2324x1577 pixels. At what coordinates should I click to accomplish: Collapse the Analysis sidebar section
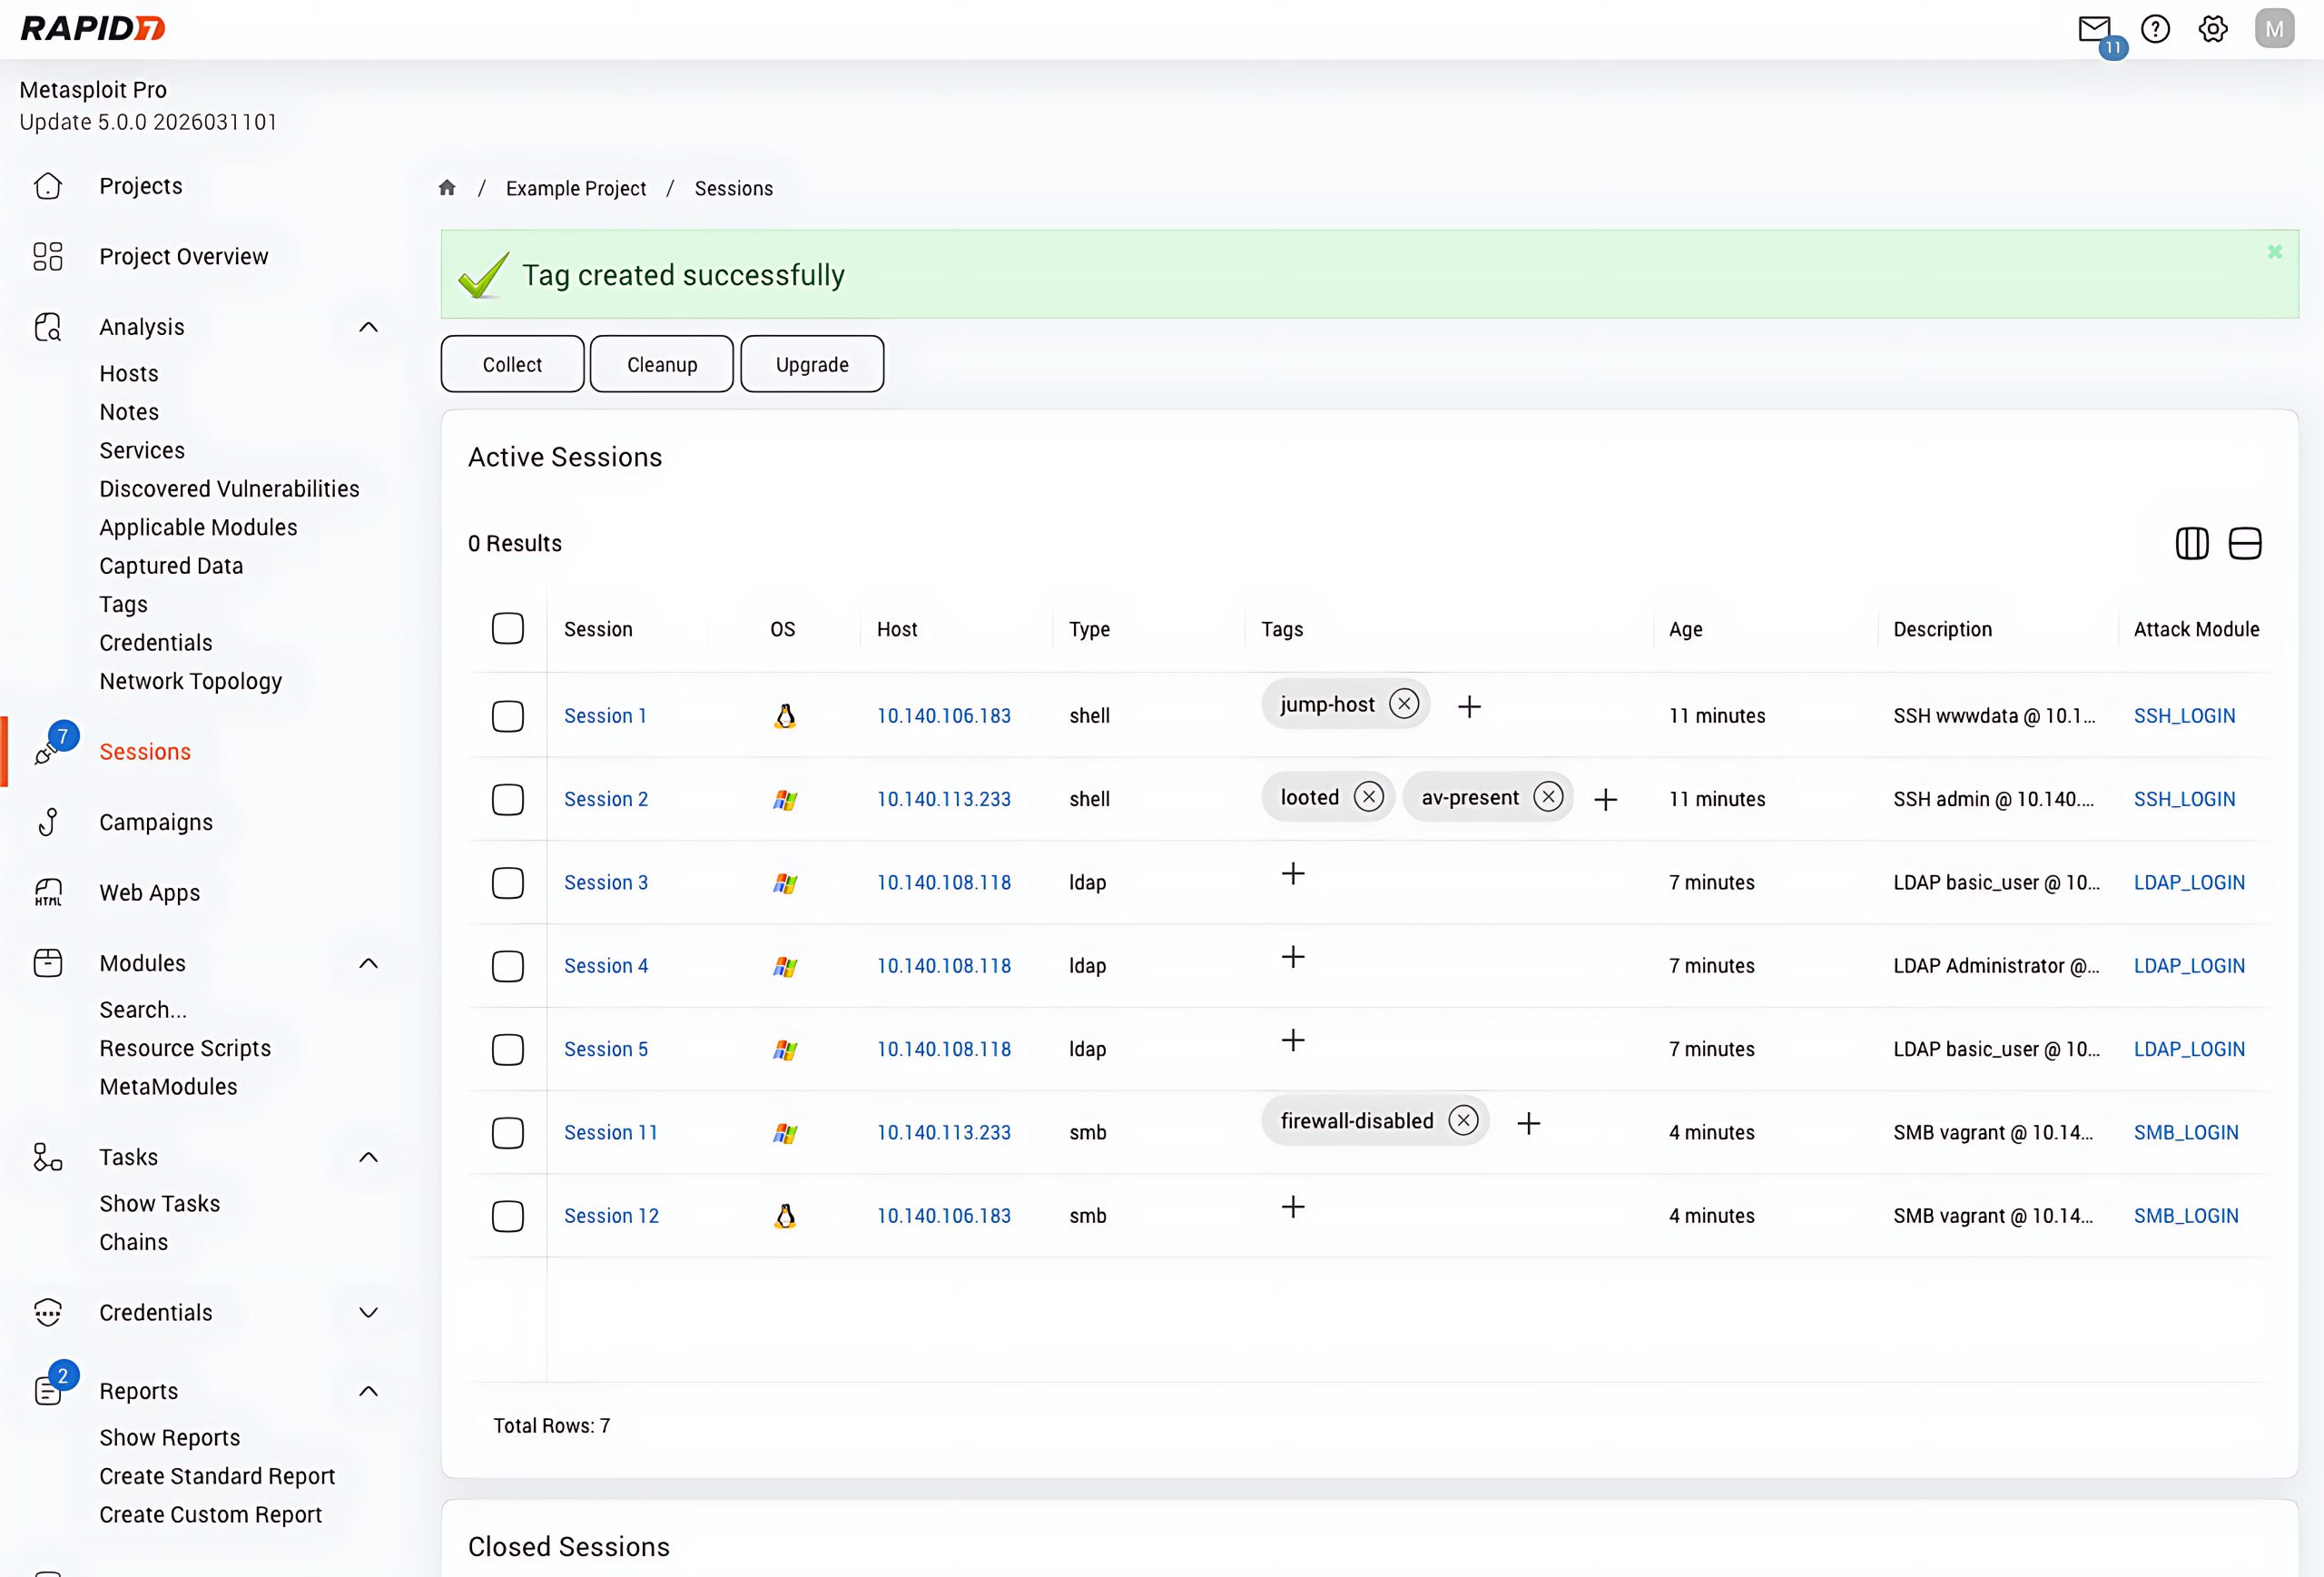(x=368, y=327)
